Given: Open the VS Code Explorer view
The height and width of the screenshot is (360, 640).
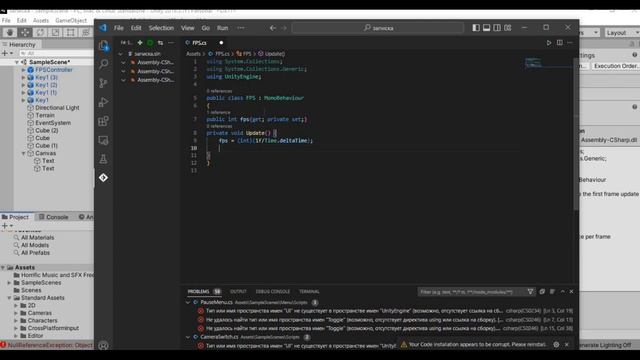Looking at the screenshot, I should [x=104, y=45].
